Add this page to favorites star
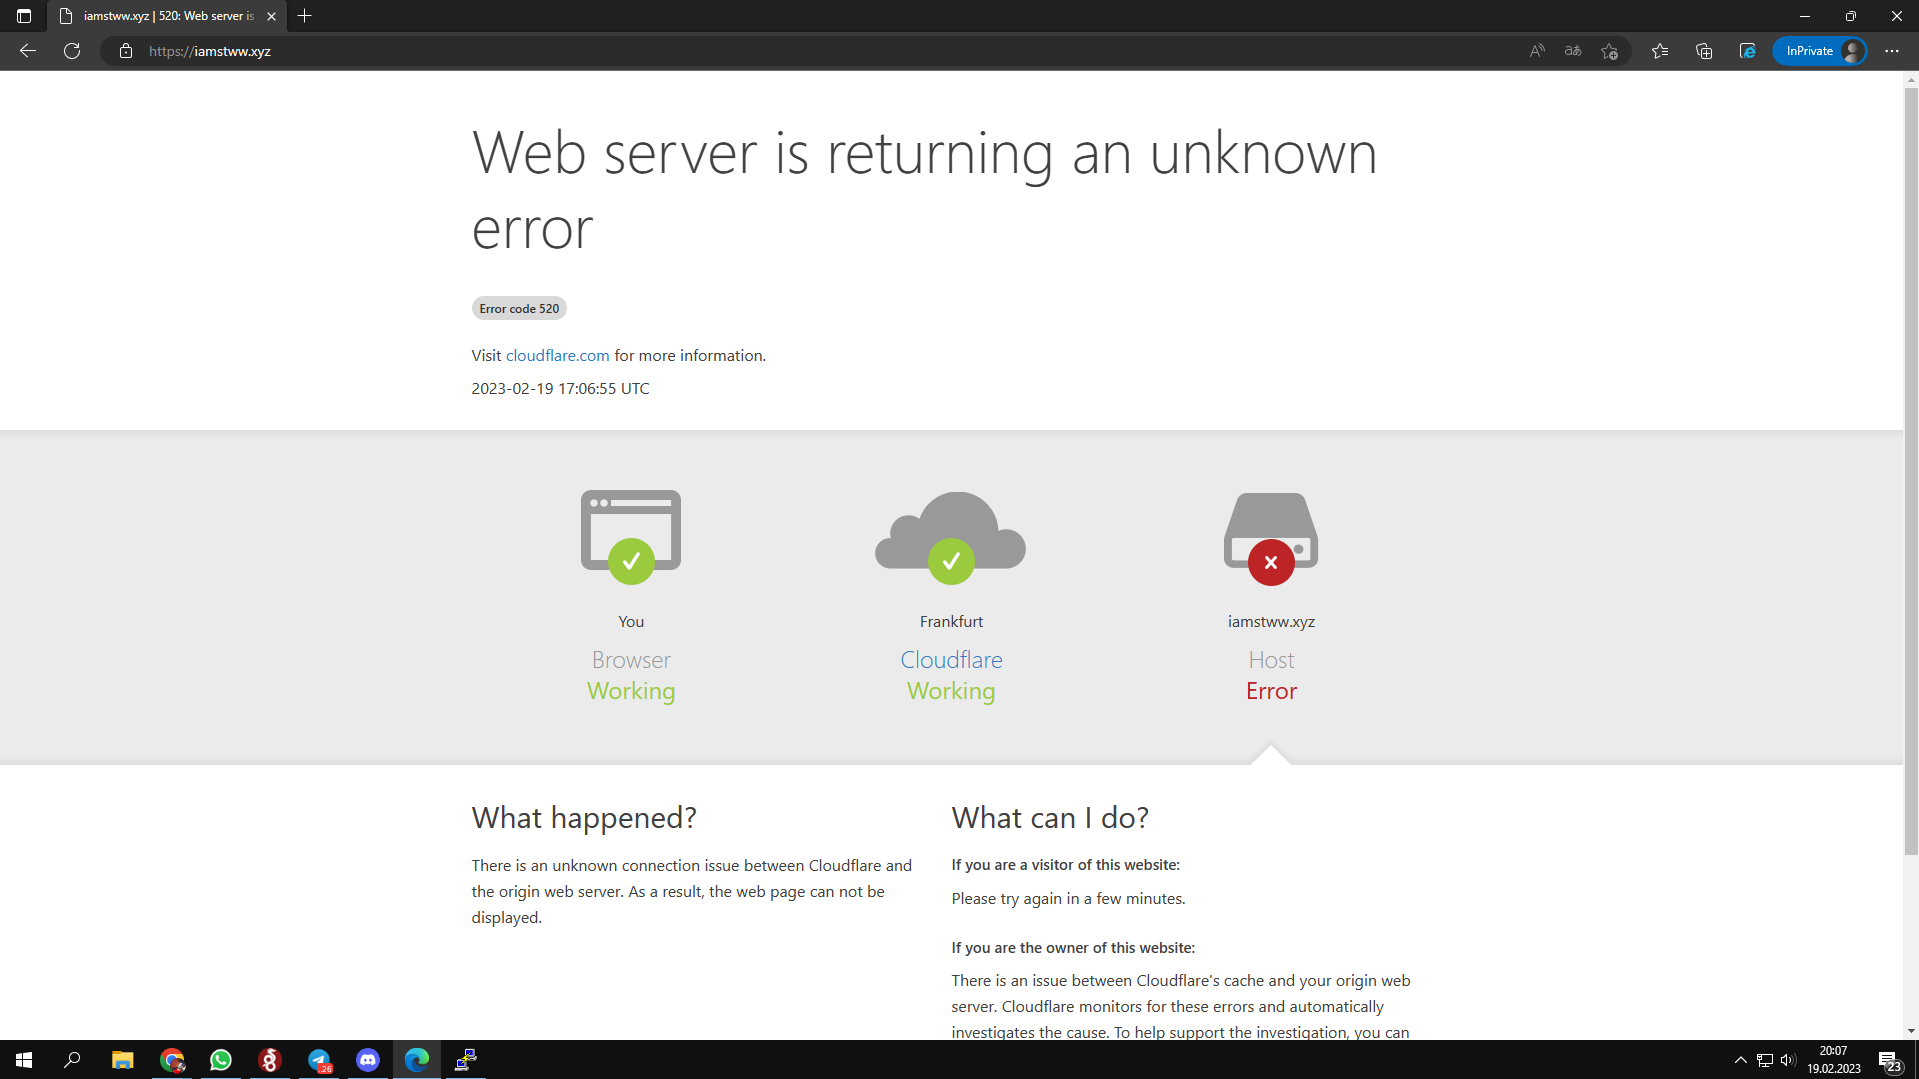The height and width of the screenshot is (1079, 1919). pos(1609,51)
